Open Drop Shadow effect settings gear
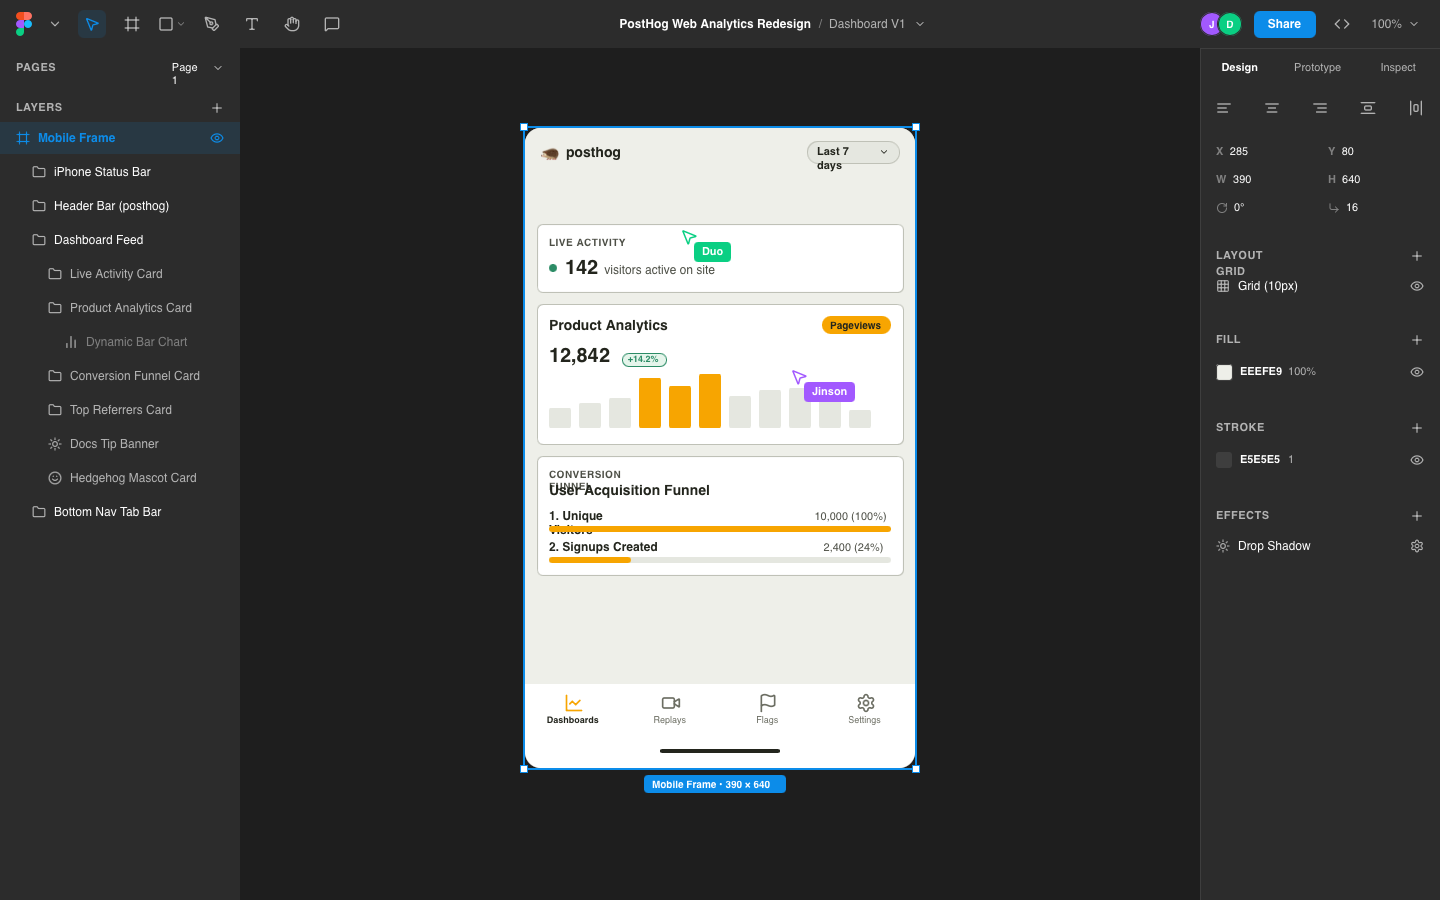Screen dimensions: 1440x900 tap(1417, 546)
